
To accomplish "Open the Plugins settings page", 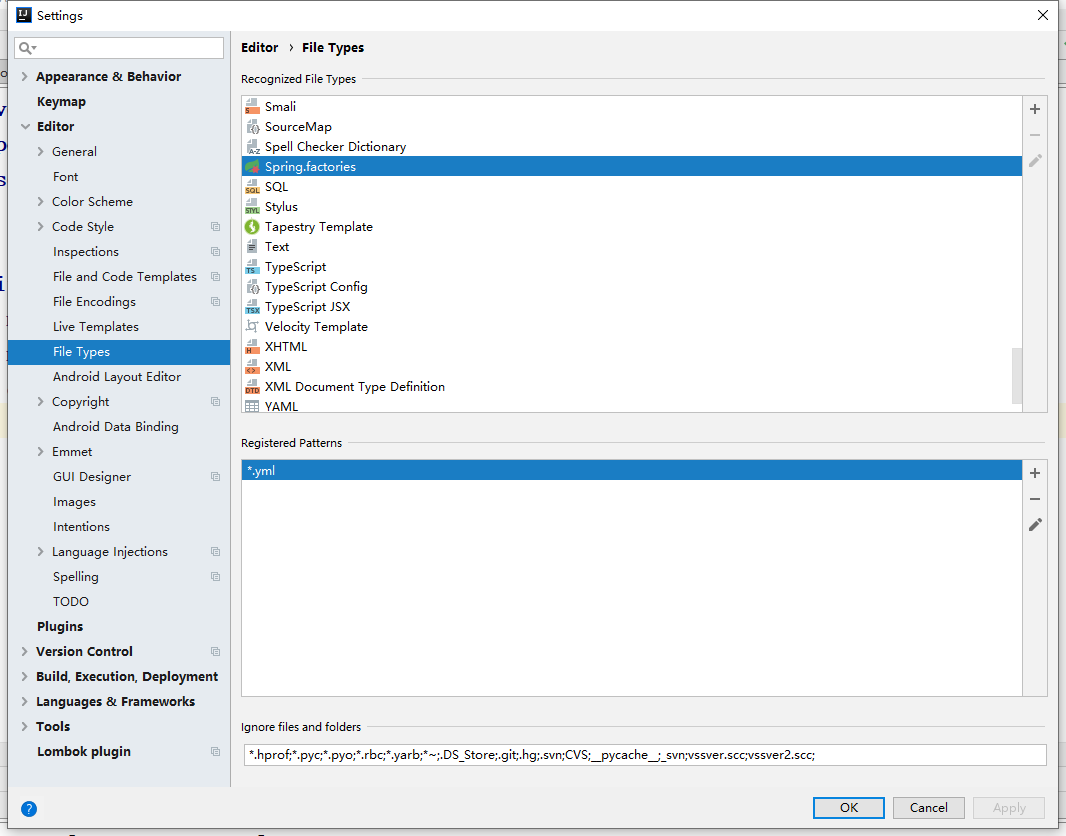I will coord(60,627).
